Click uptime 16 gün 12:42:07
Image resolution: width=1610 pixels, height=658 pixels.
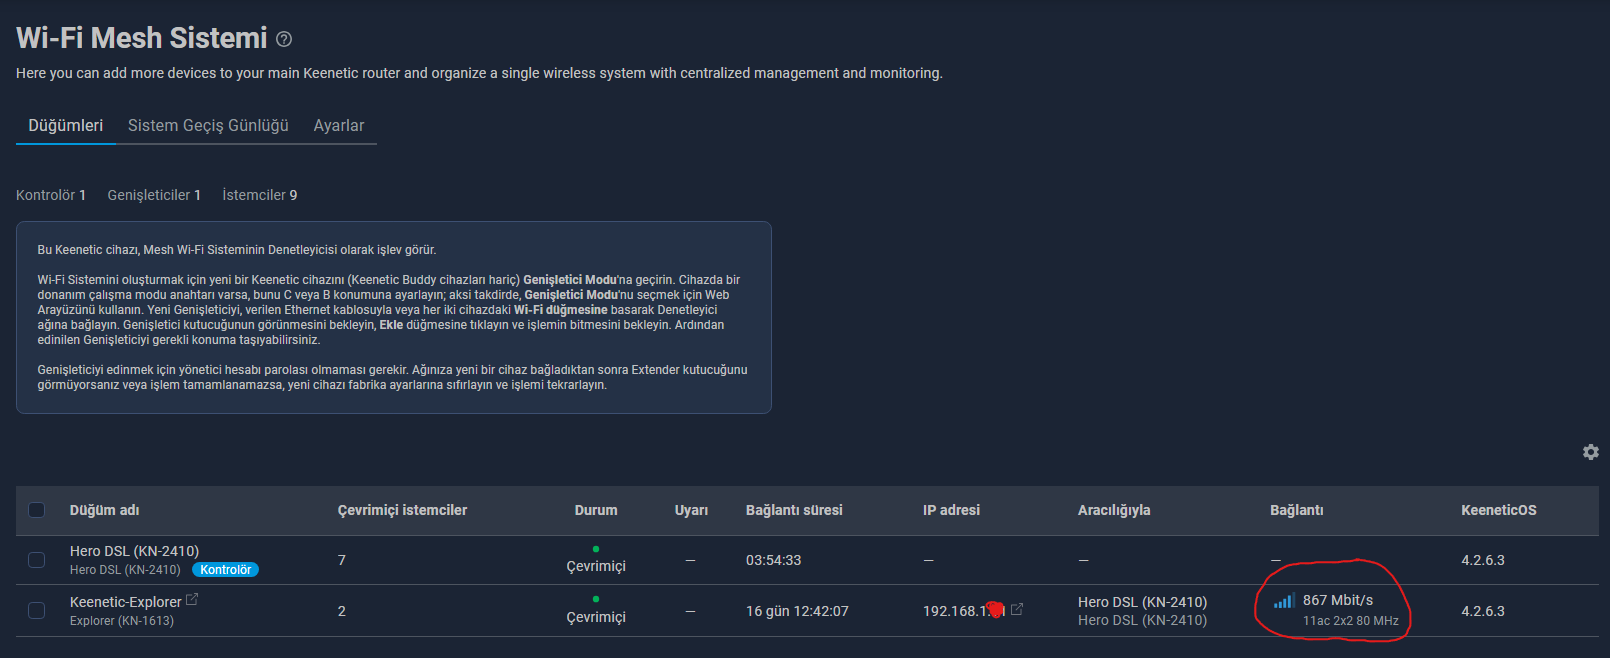(x=797, y=611)
